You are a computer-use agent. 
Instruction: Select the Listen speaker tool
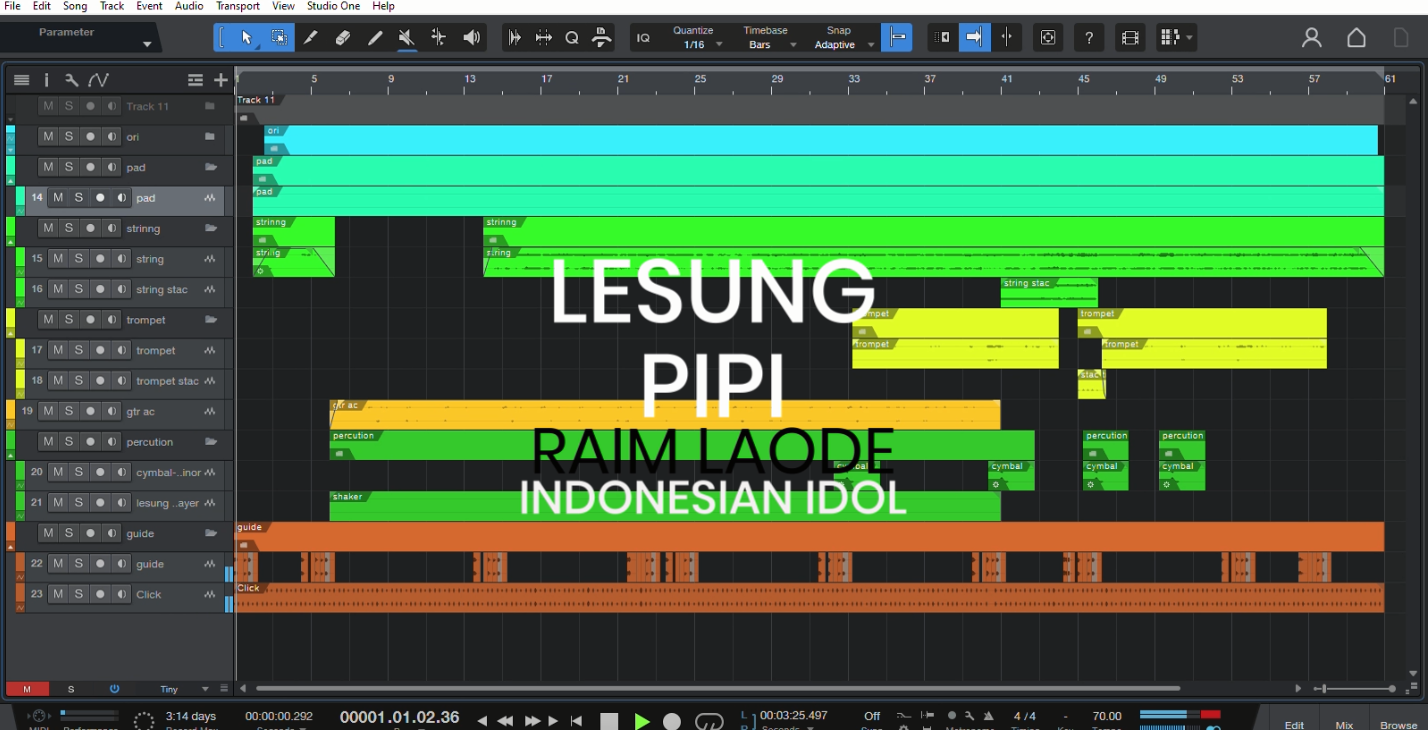472,38
